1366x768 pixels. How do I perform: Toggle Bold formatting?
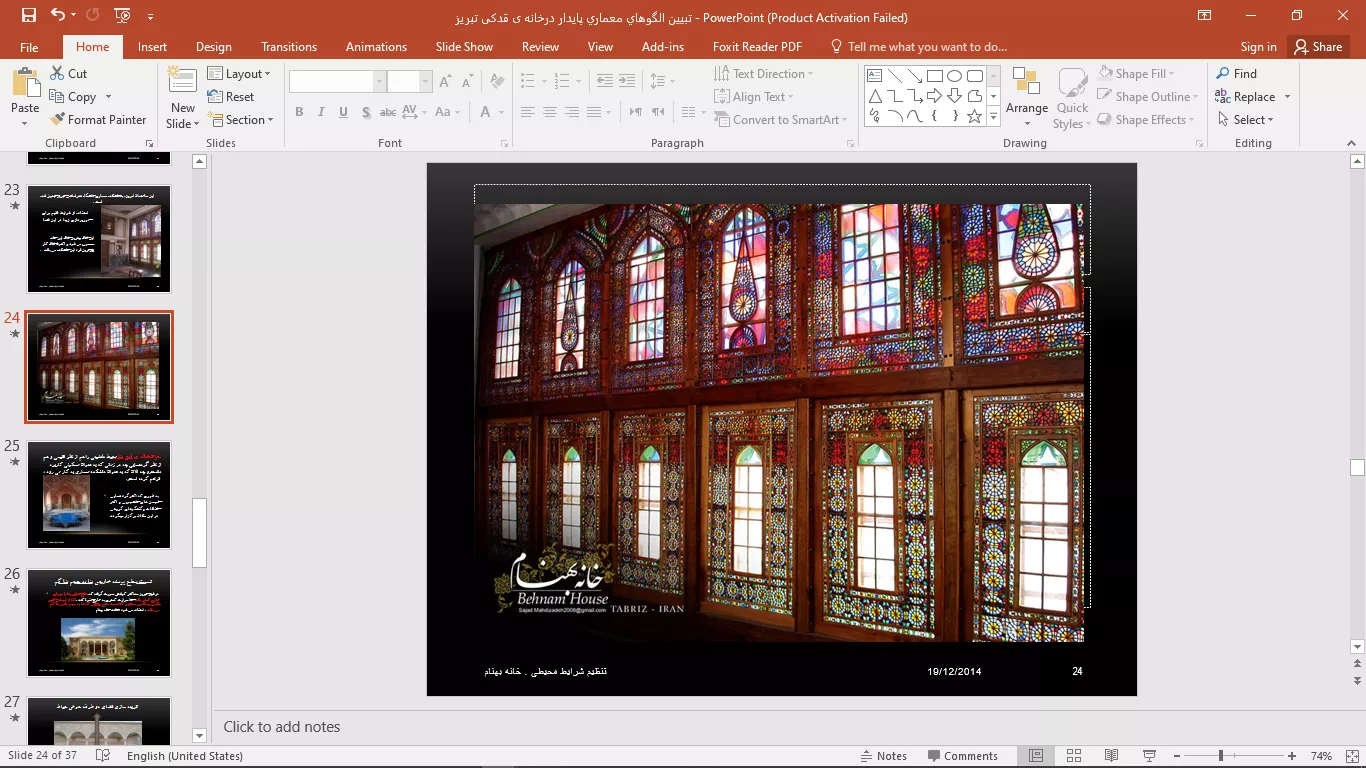(299, 112)
